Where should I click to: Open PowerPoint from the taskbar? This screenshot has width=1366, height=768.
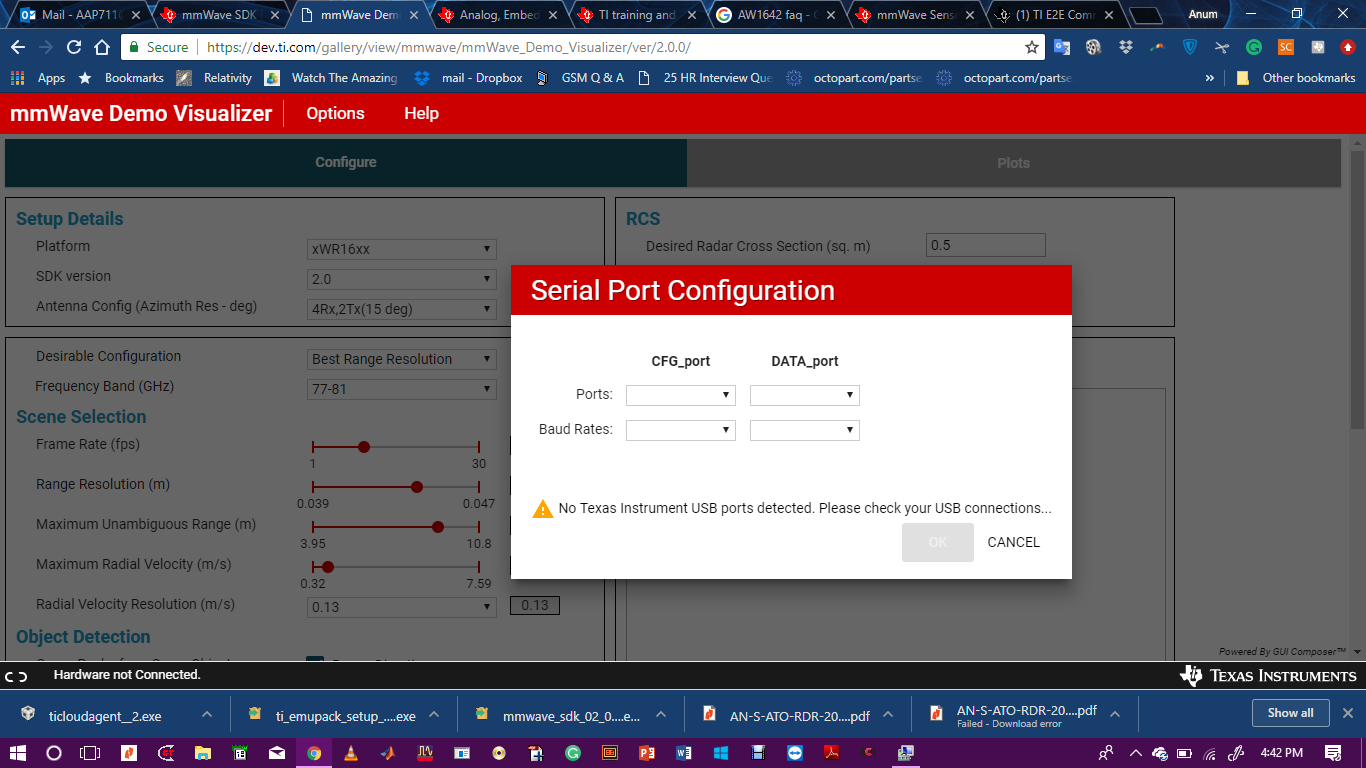click(646, 752)
